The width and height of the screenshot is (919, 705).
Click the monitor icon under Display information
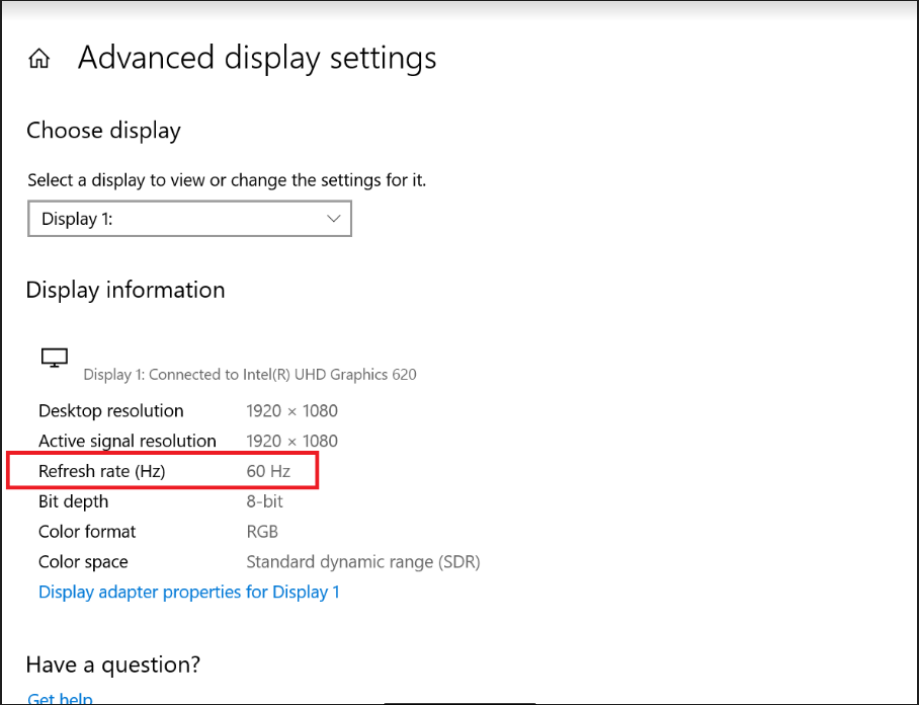pos(54,358)
